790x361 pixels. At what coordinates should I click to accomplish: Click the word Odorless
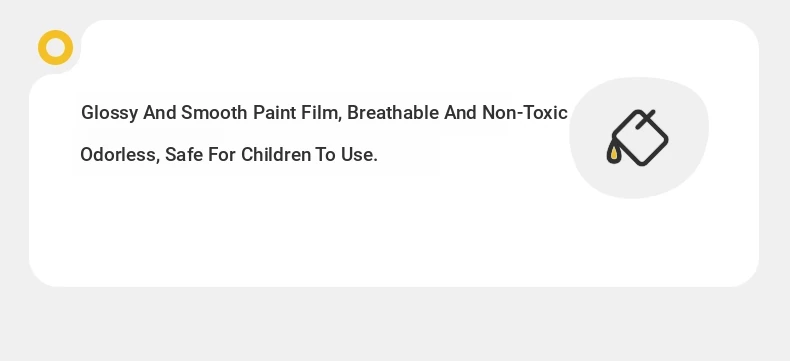pos(119,155)
